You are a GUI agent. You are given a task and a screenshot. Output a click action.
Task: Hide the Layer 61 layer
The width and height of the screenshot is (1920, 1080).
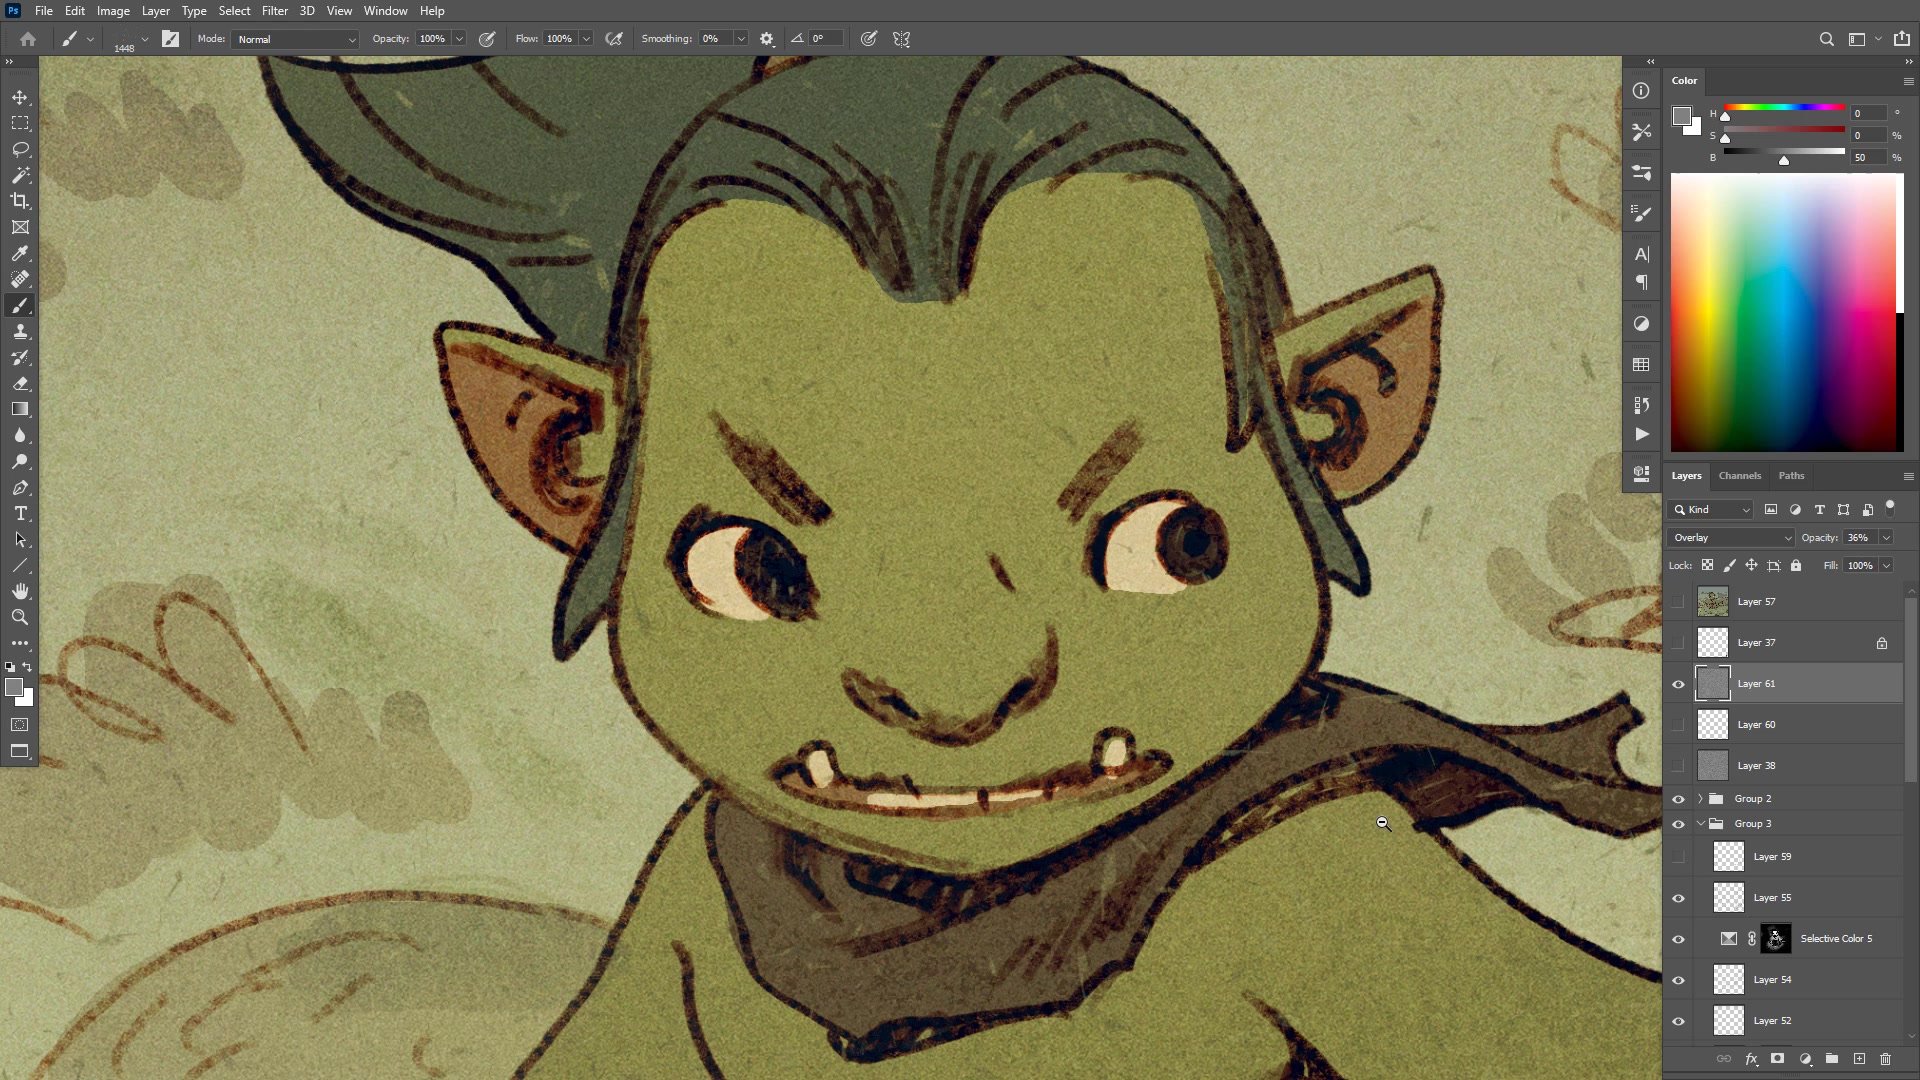1679,684
